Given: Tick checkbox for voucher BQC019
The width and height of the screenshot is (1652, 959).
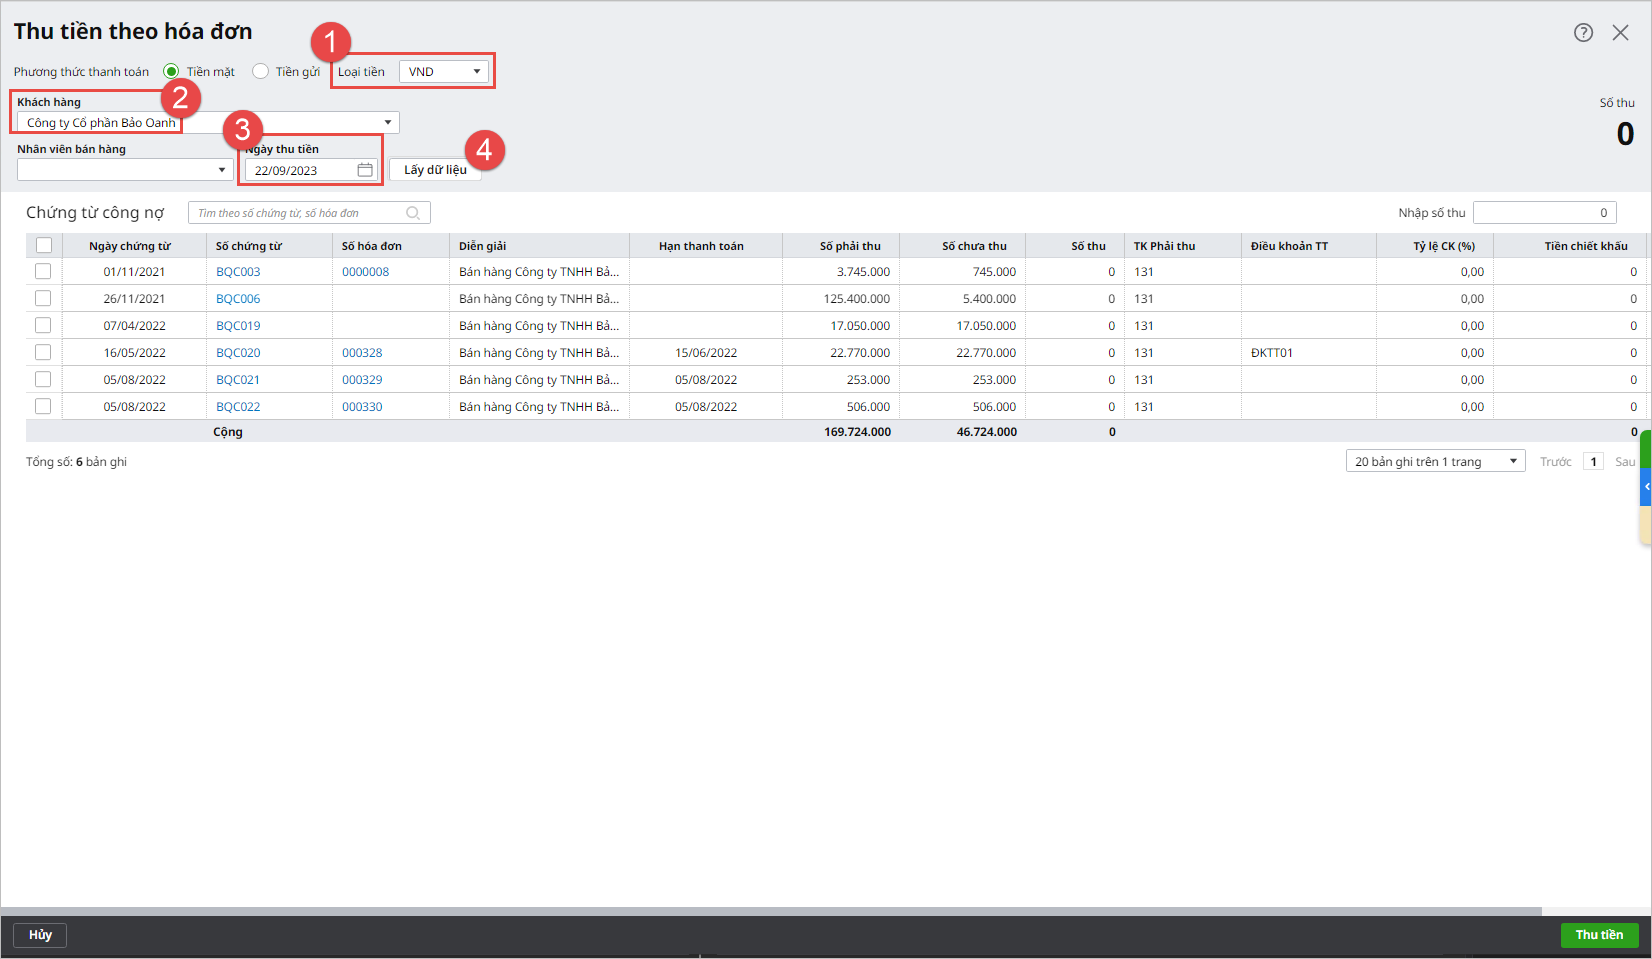Looking at the screenshot, I should [43, 325].
